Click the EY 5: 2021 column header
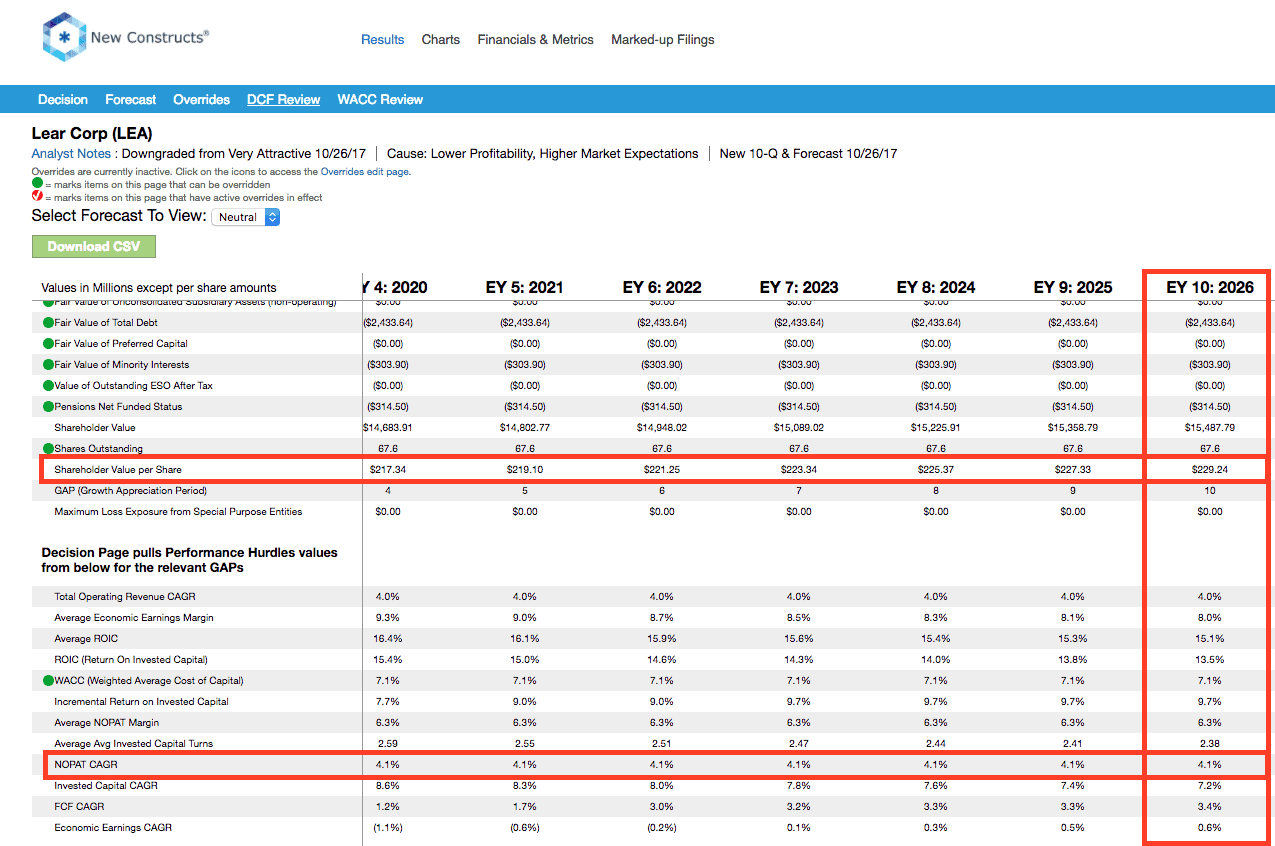Image resolution: width=1275 pixels, height=846 pixels. click(x=525, y=287)
